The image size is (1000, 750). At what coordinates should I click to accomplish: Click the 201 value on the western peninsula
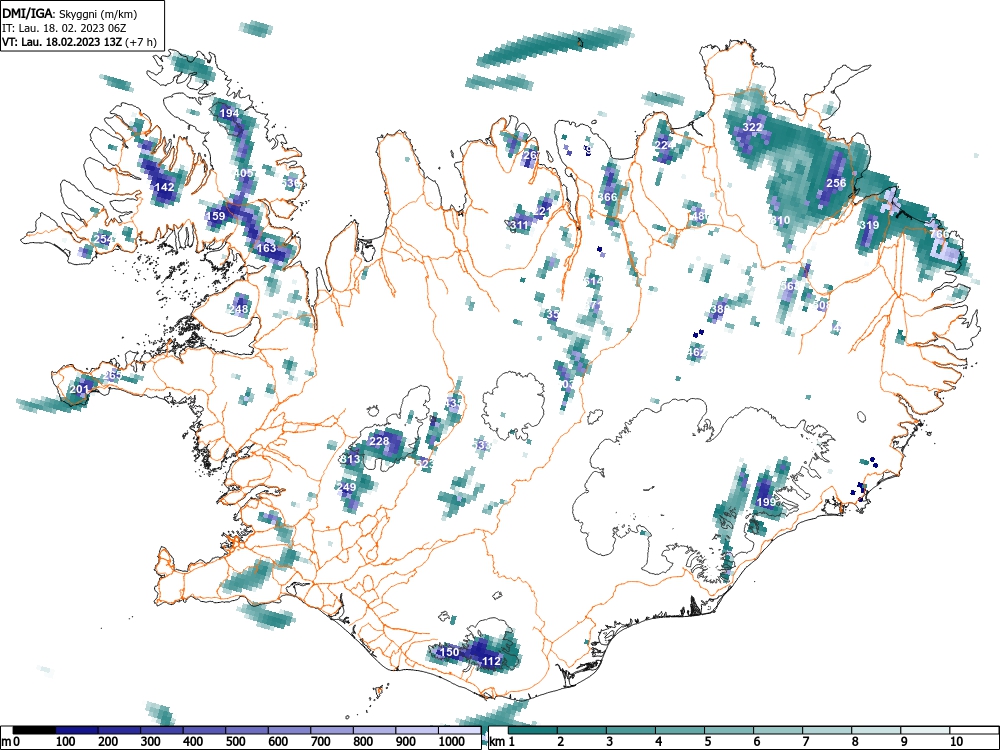click(x=80, y=389)
